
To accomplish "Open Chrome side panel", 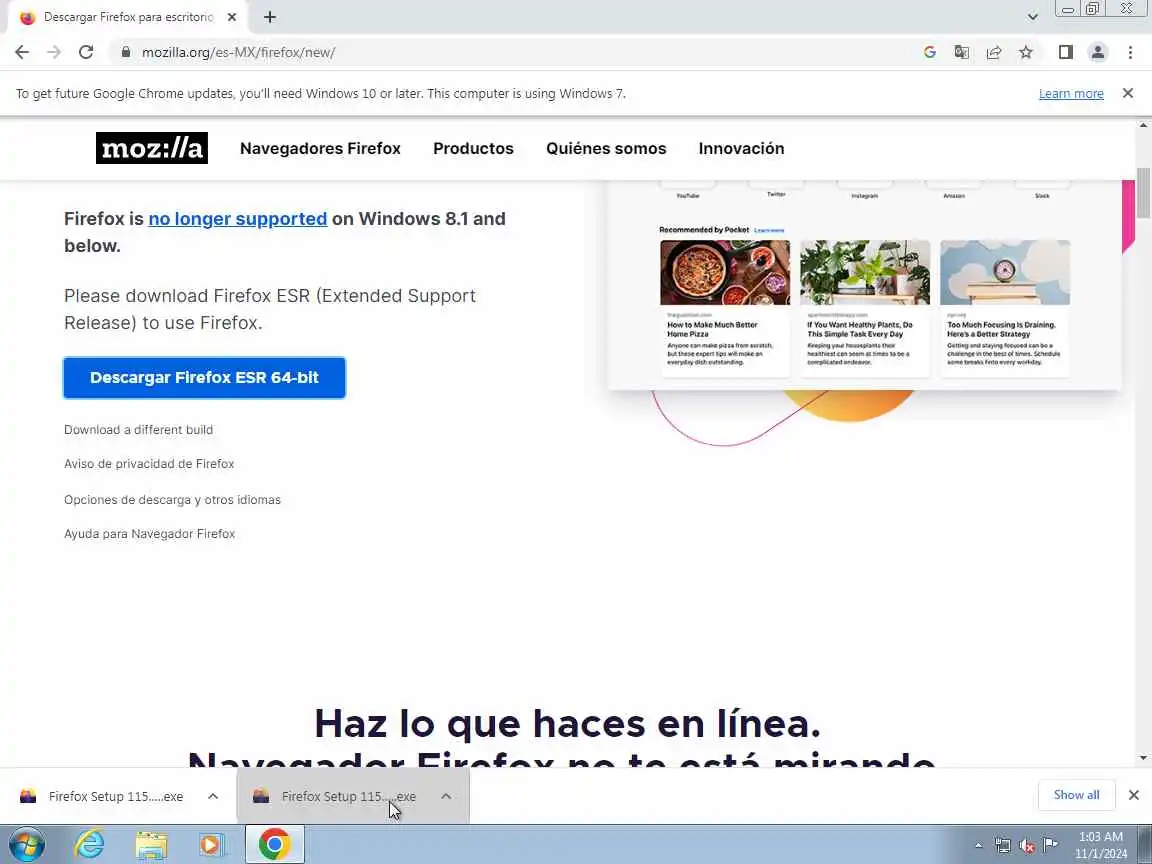I will pyautogui.click(x=1065, y=52).
